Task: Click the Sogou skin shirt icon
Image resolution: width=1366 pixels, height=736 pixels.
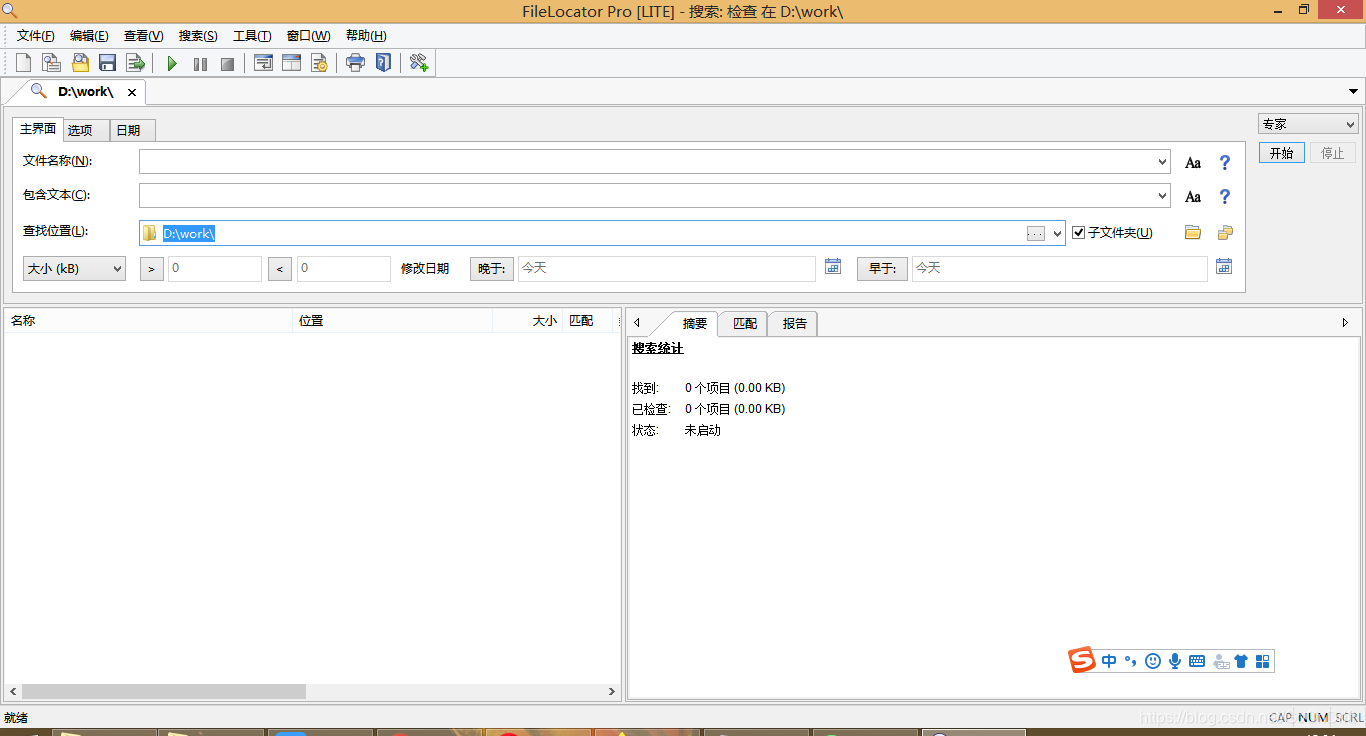Action: [1241, 661]
